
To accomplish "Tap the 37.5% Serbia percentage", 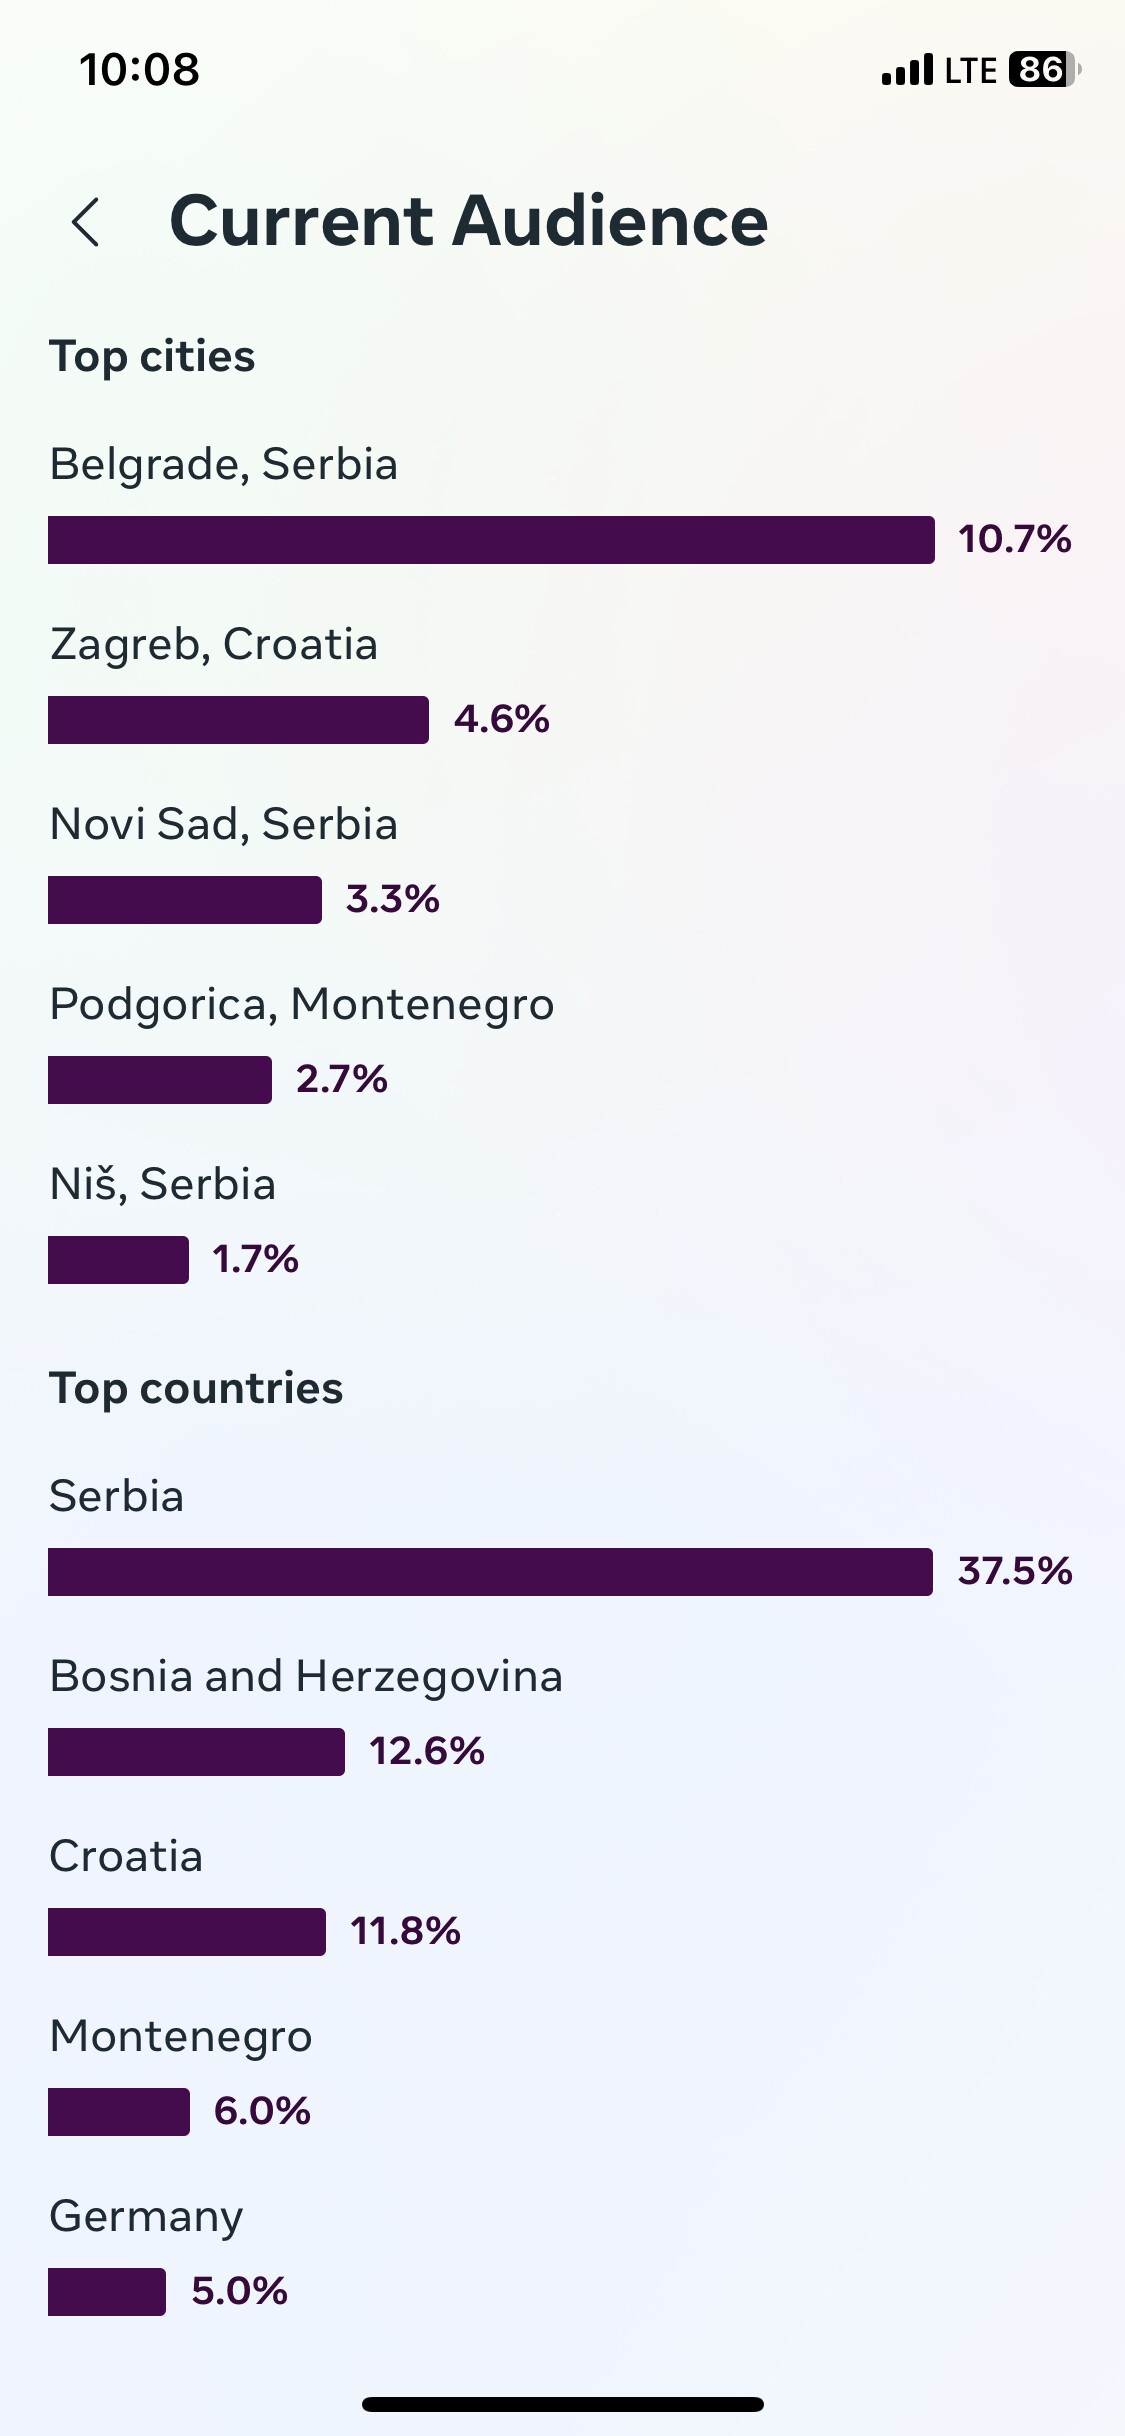I will coord(1015,1571).
